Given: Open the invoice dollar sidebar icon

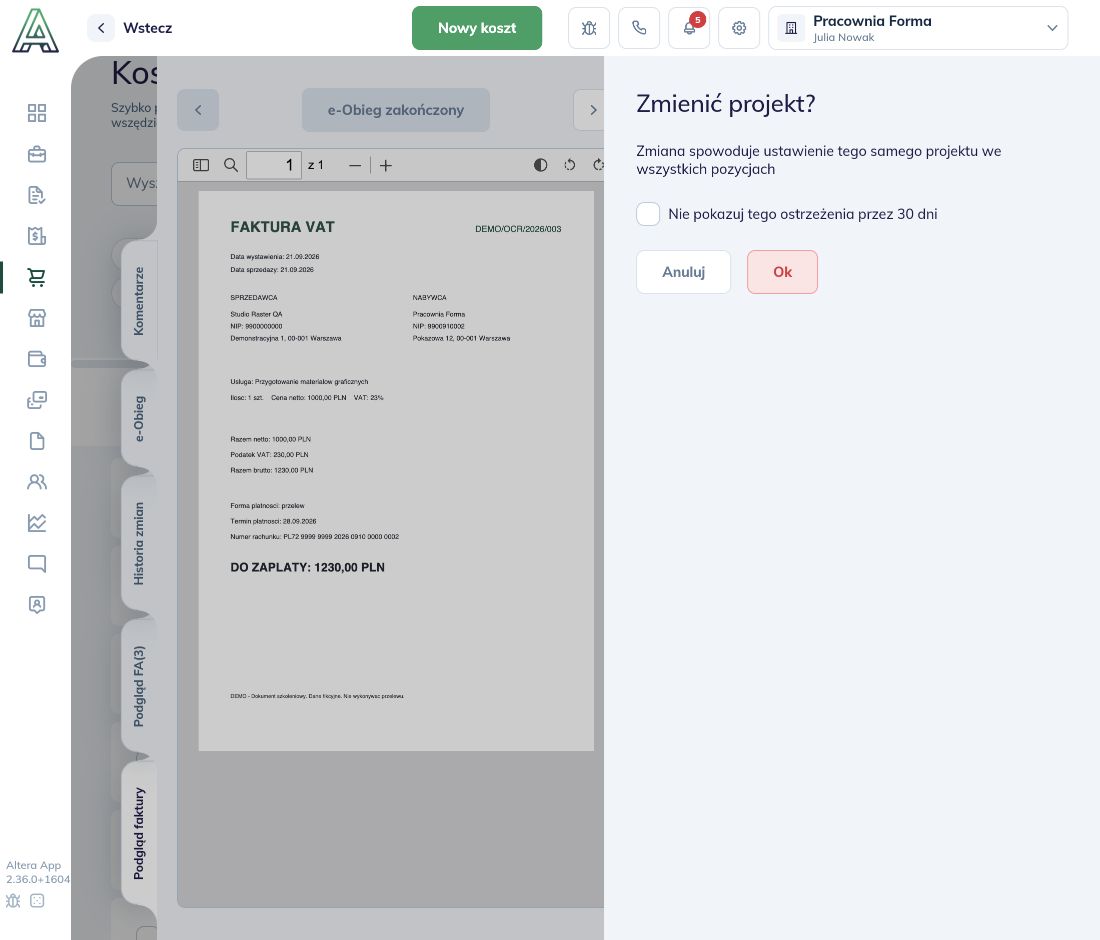Looking at the screenshot, I should [36, 236].
